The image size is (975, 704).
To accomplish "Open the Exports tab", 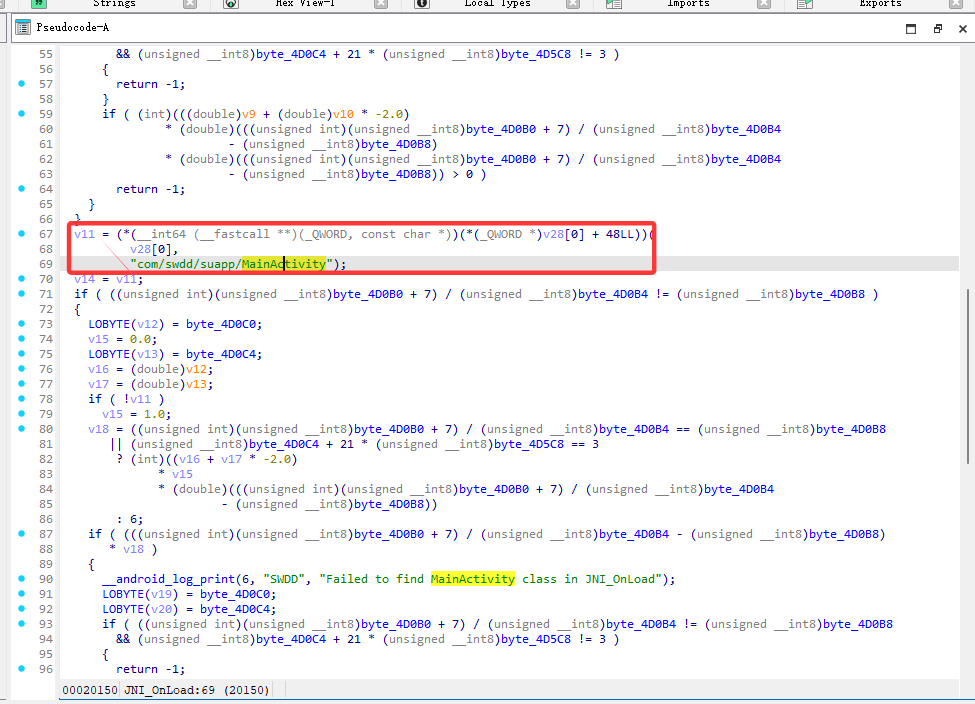I will [x=880, y=4].
